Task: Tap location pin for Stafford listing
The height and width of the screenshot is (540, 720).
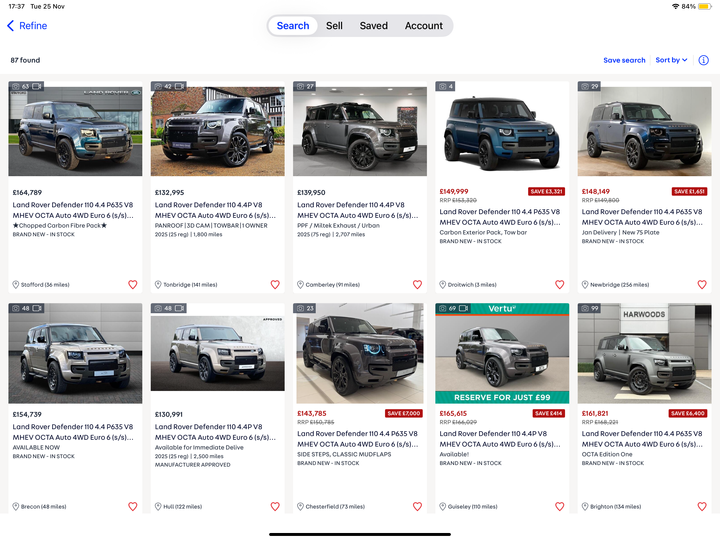Action: [17, 285]
